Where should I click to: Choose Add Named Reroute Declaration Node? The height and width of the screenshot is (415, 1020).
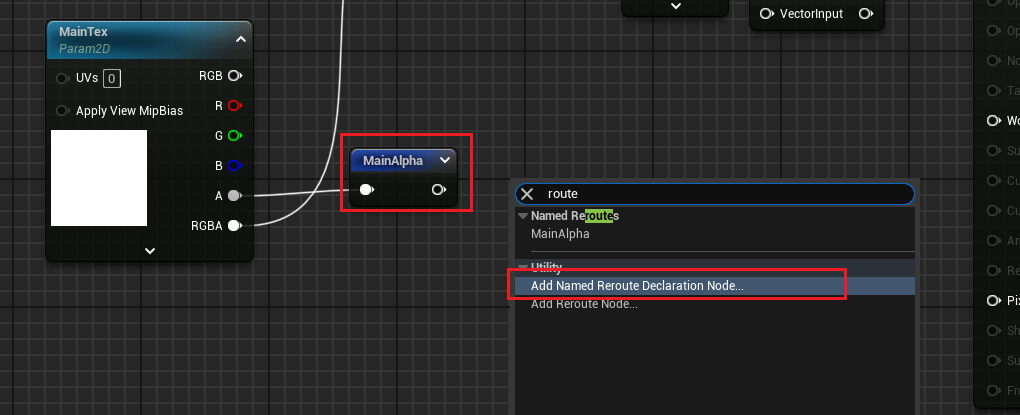click(x=637, y=285)
